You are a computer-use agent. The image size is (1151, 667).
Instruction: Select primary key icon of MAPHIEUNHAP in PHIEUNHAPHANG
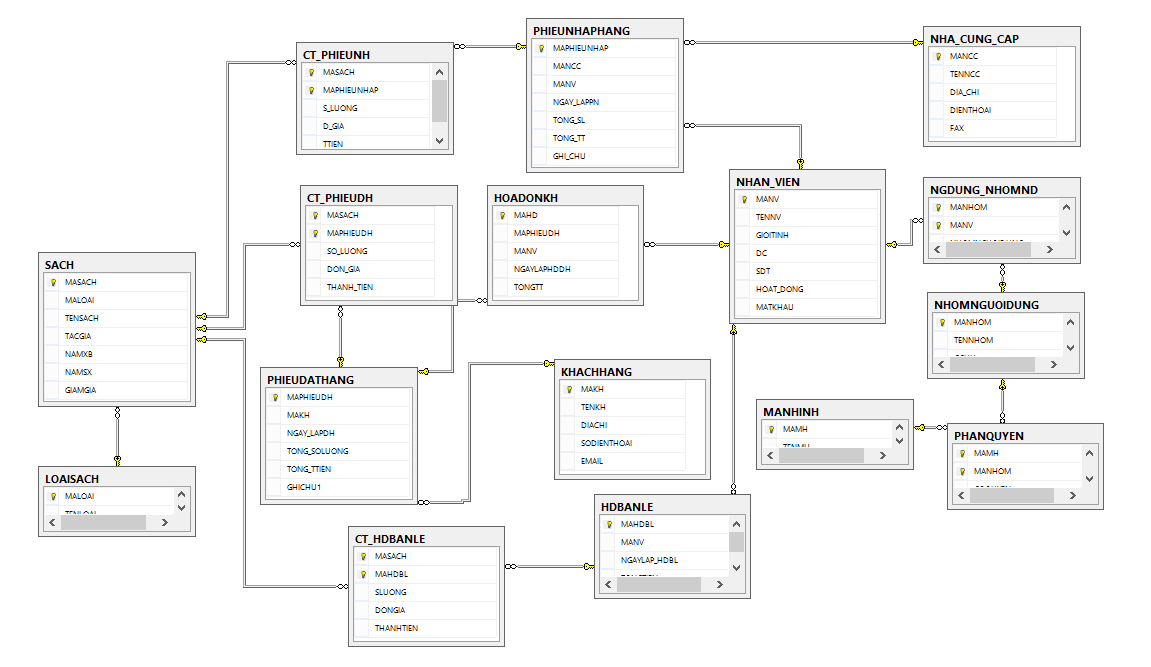click(542, 48)
